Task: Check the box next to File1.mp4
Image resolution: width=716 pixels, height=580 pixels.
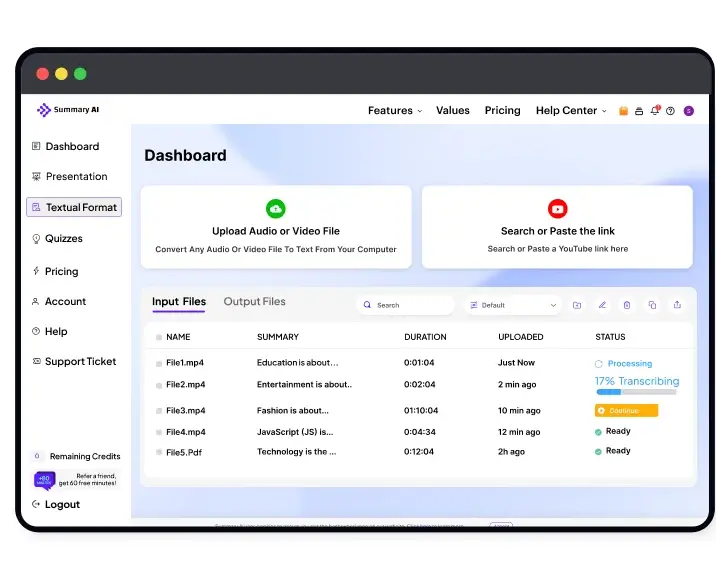Action: pos(159,363)
